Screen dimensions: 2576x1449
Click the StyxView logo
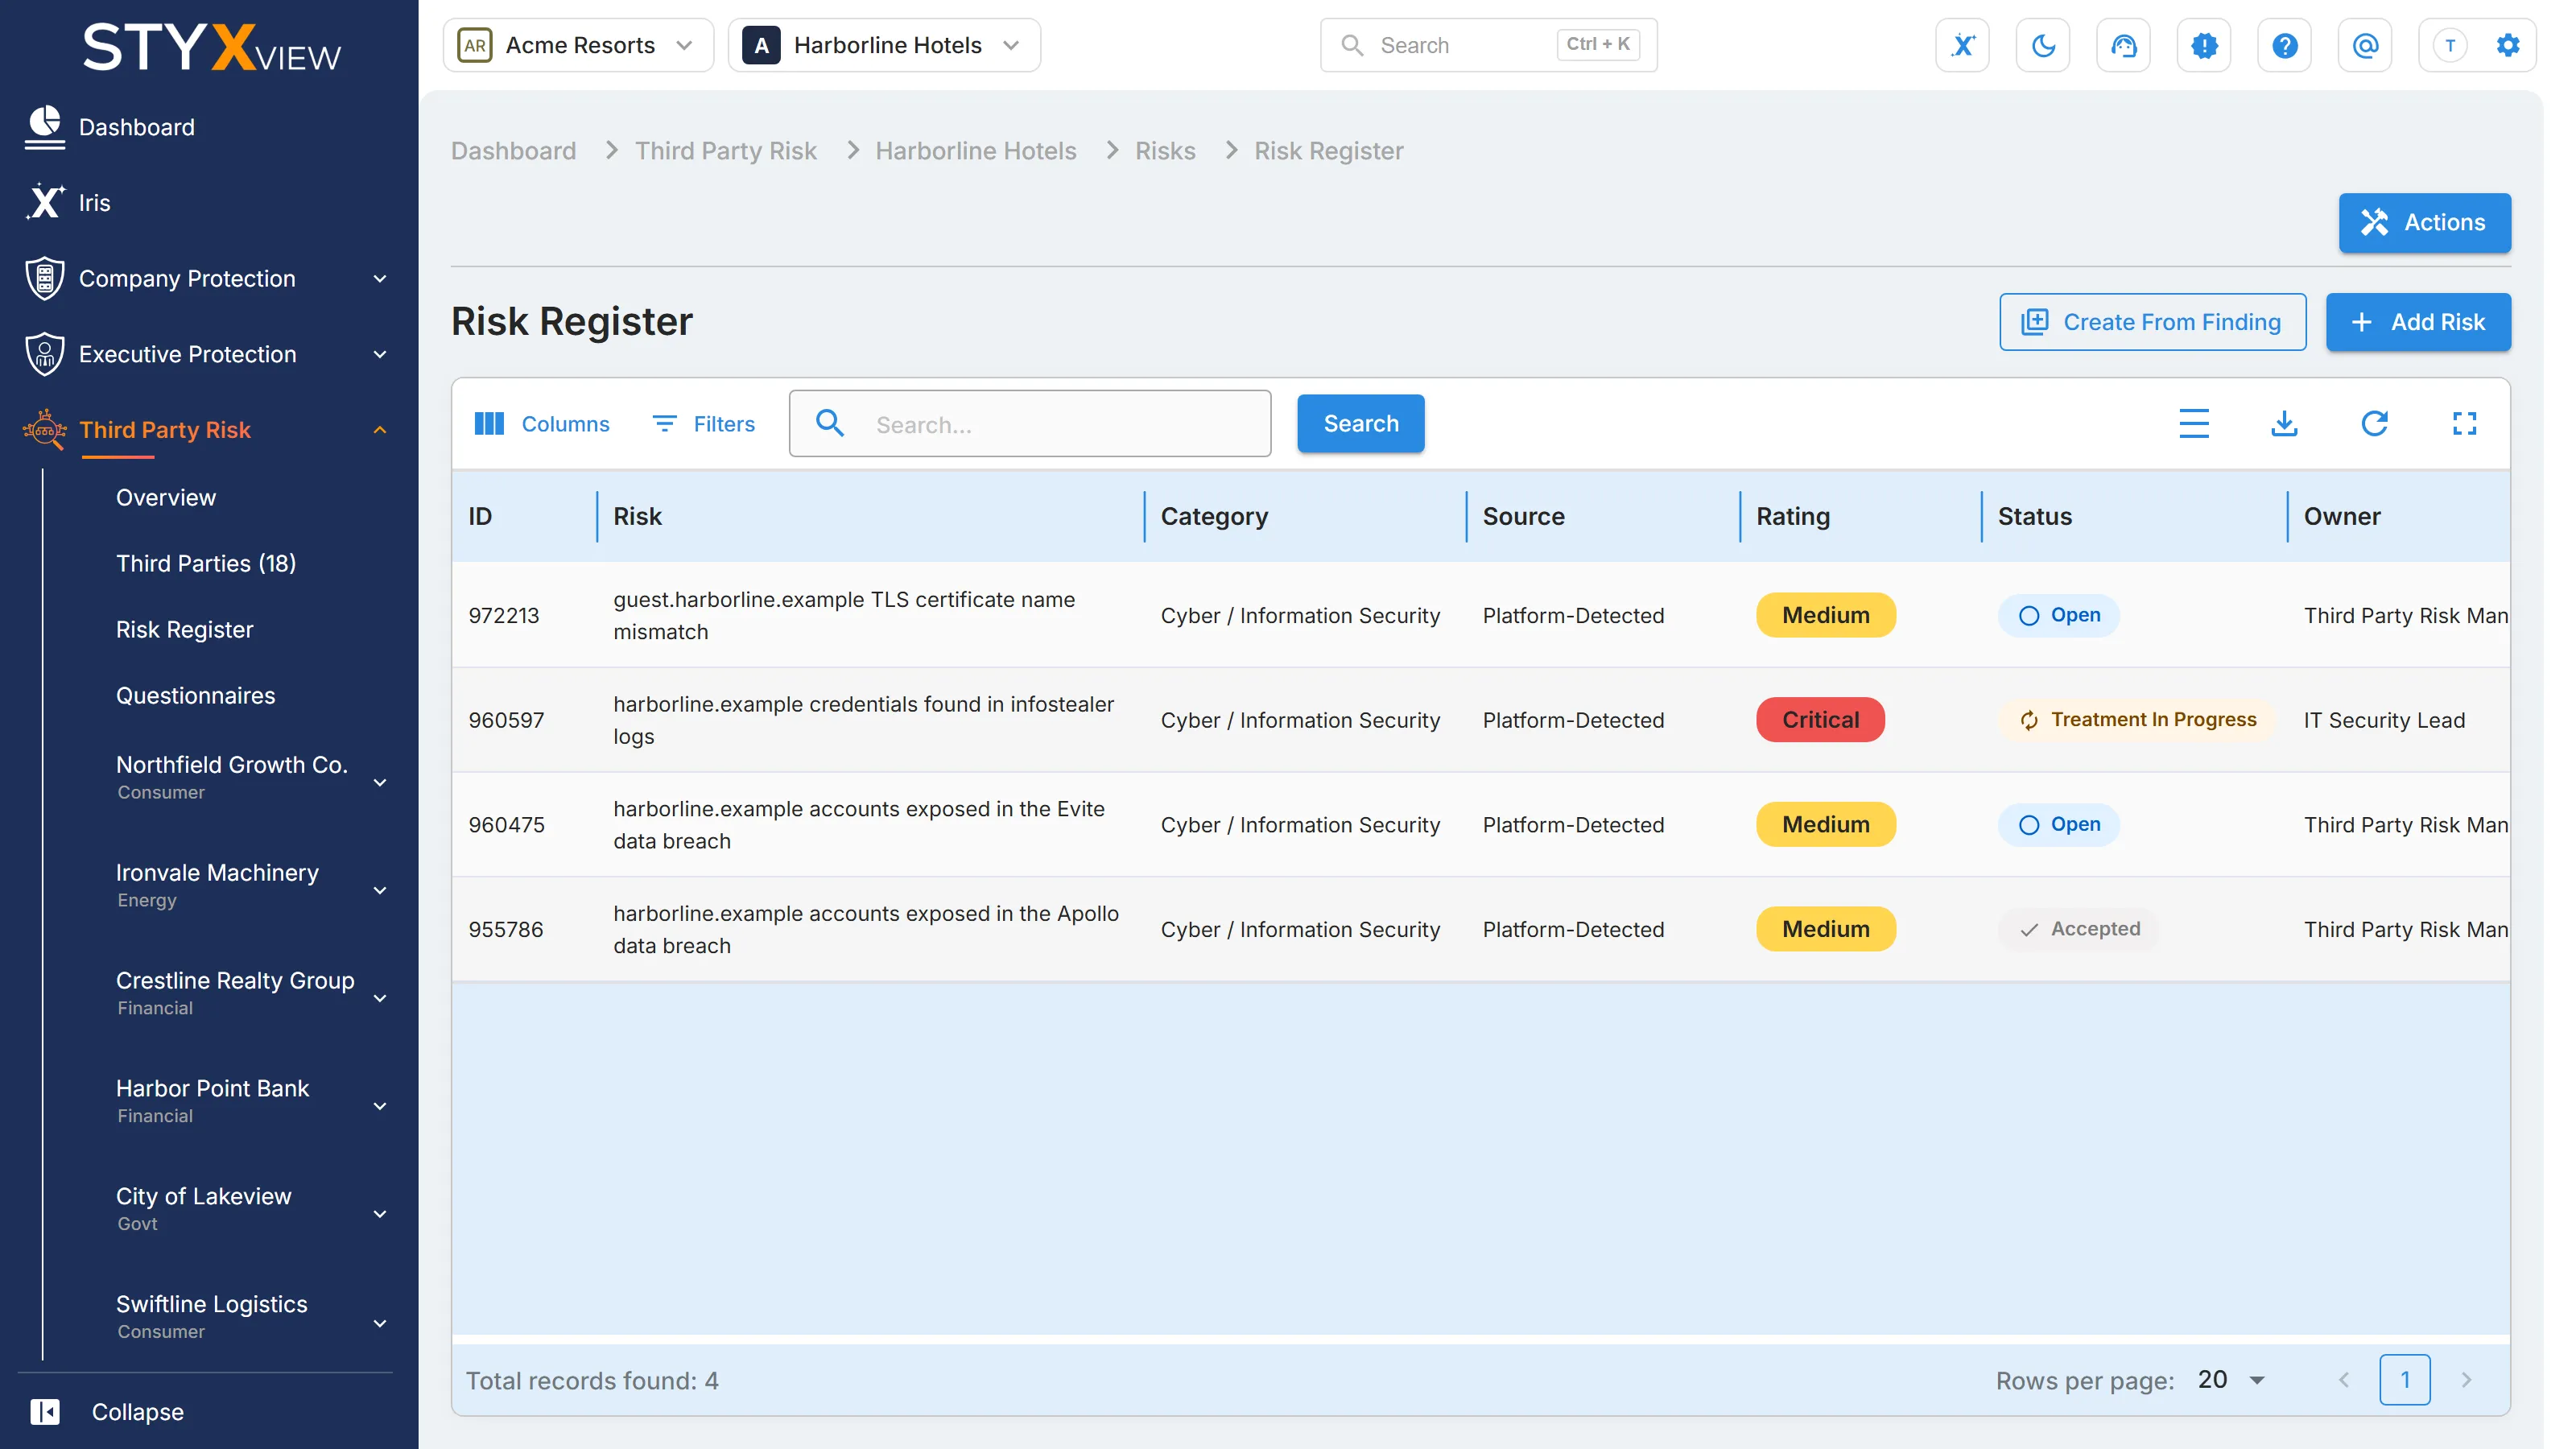pos(211,48)
